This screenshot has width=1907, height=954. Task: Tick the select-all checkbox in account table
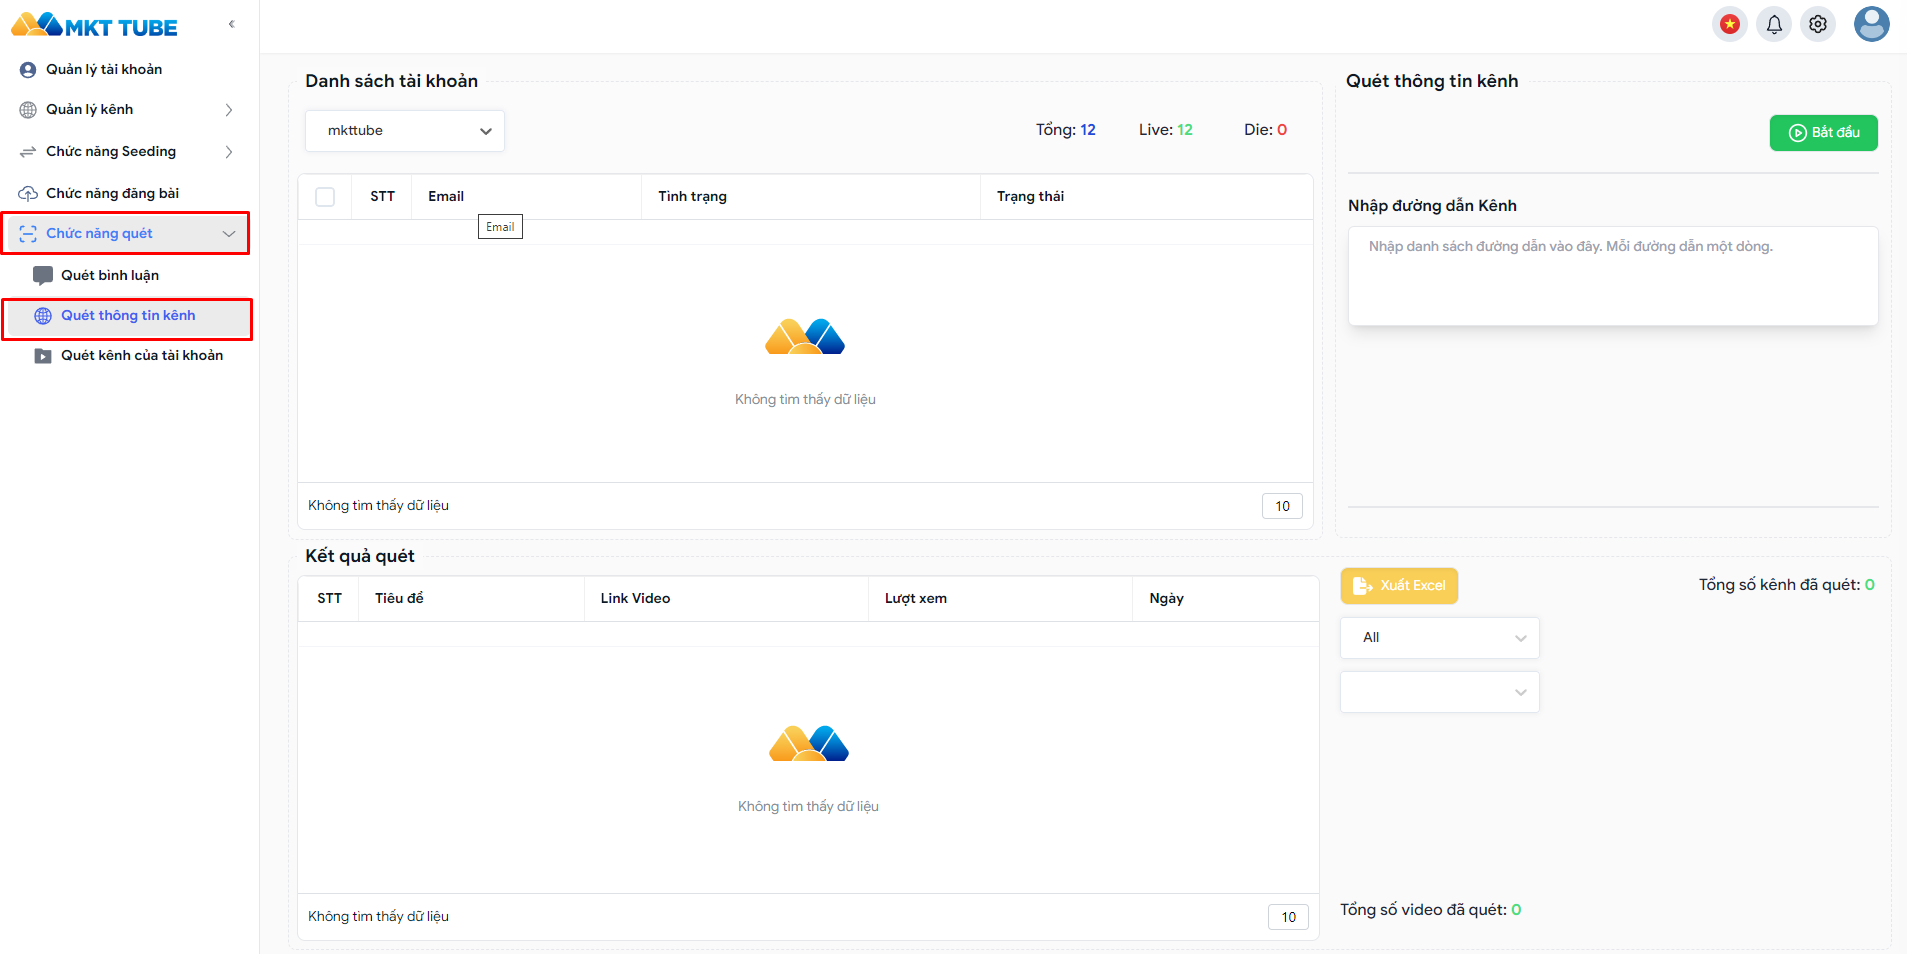pyautogui.click(x=325, y=197)
